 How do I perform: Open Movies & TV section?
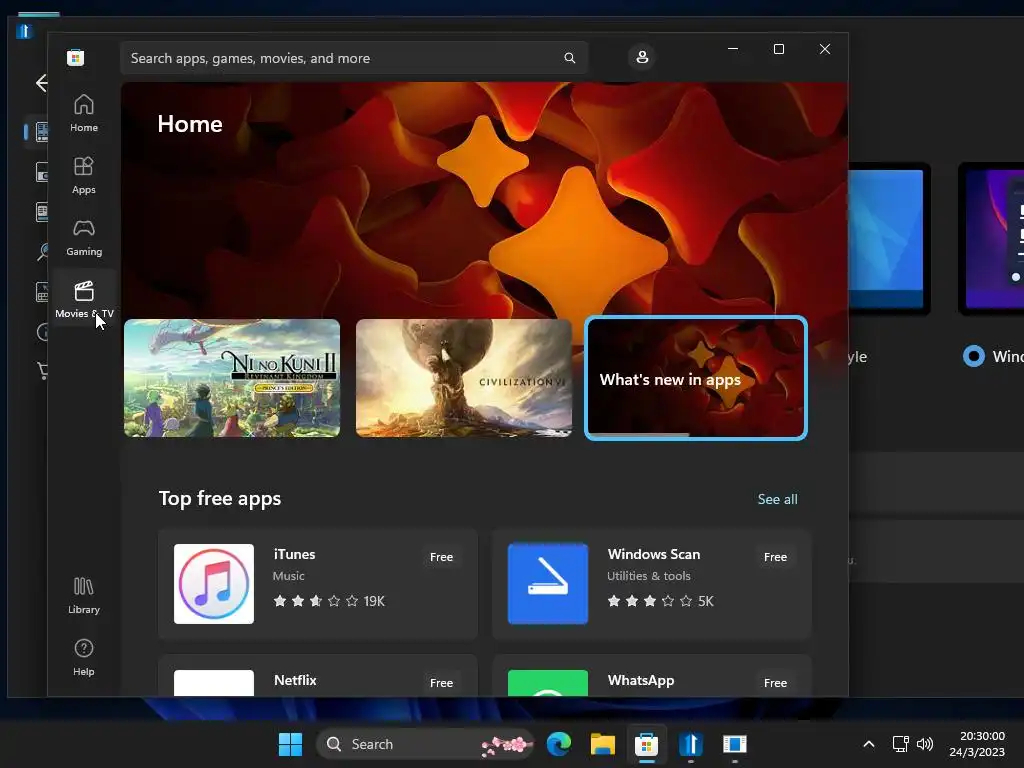(84, 299)
